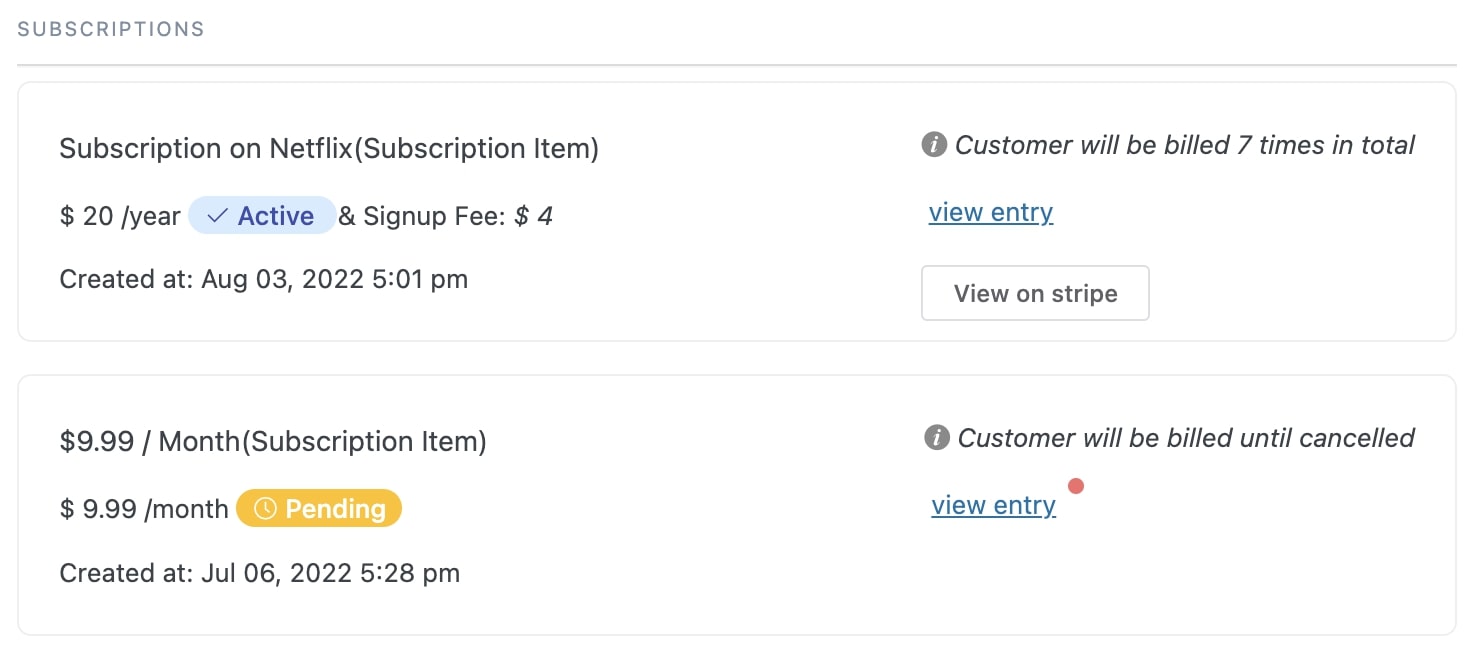Open view entry for $9.99 monthly subscription

(994, 506)
